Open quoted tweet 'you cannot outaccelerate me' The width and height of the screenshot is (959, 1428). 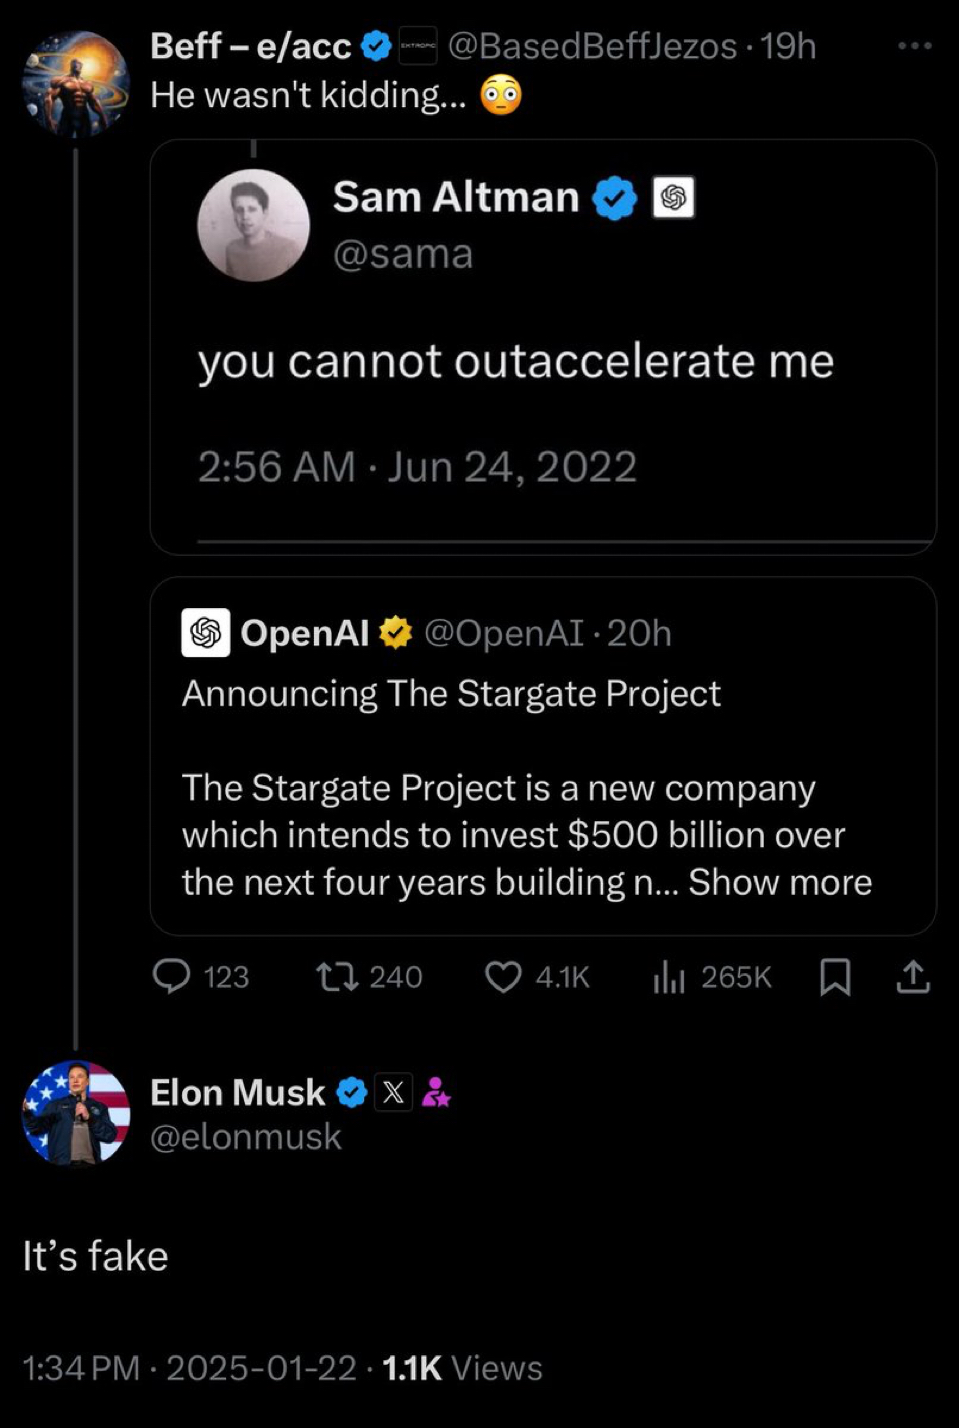click(x=515, y=361)
